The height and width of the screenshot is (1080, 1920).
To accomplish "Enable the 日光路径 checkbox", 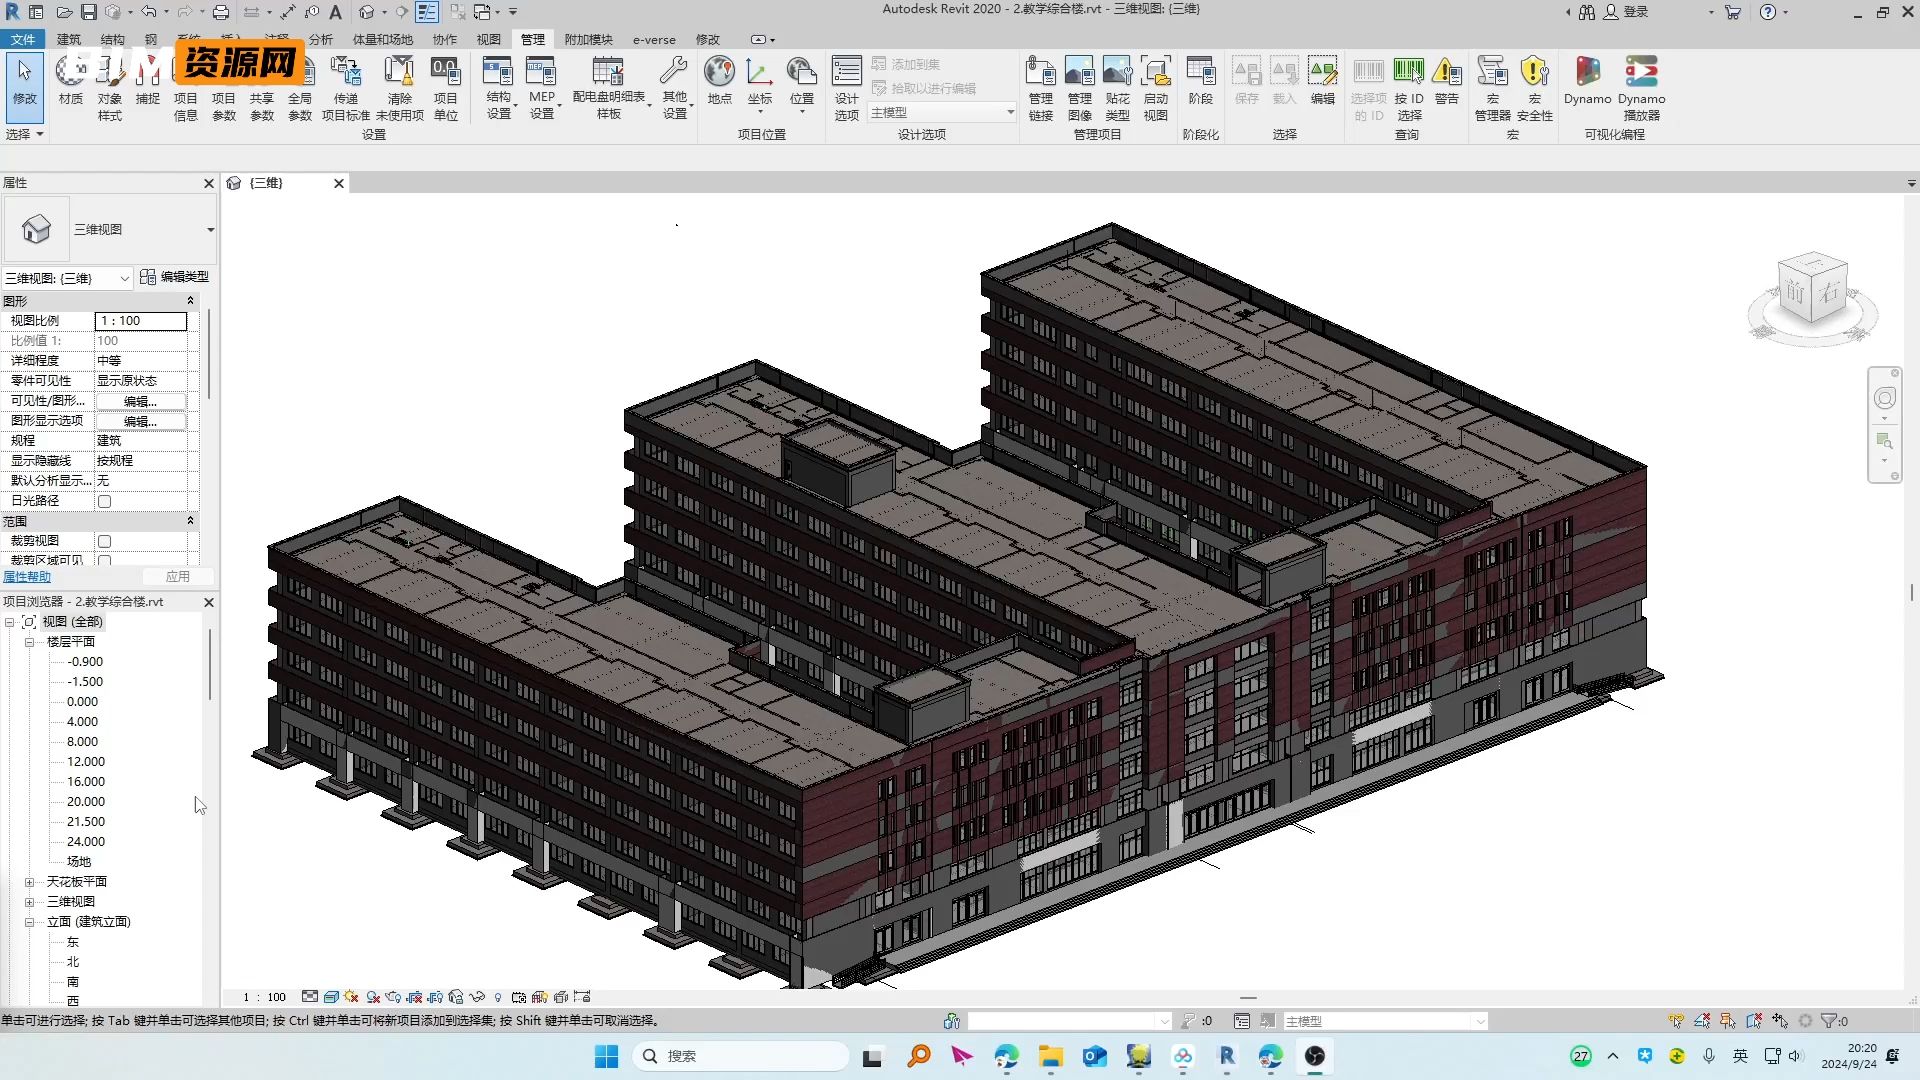I will click(104, 501).
